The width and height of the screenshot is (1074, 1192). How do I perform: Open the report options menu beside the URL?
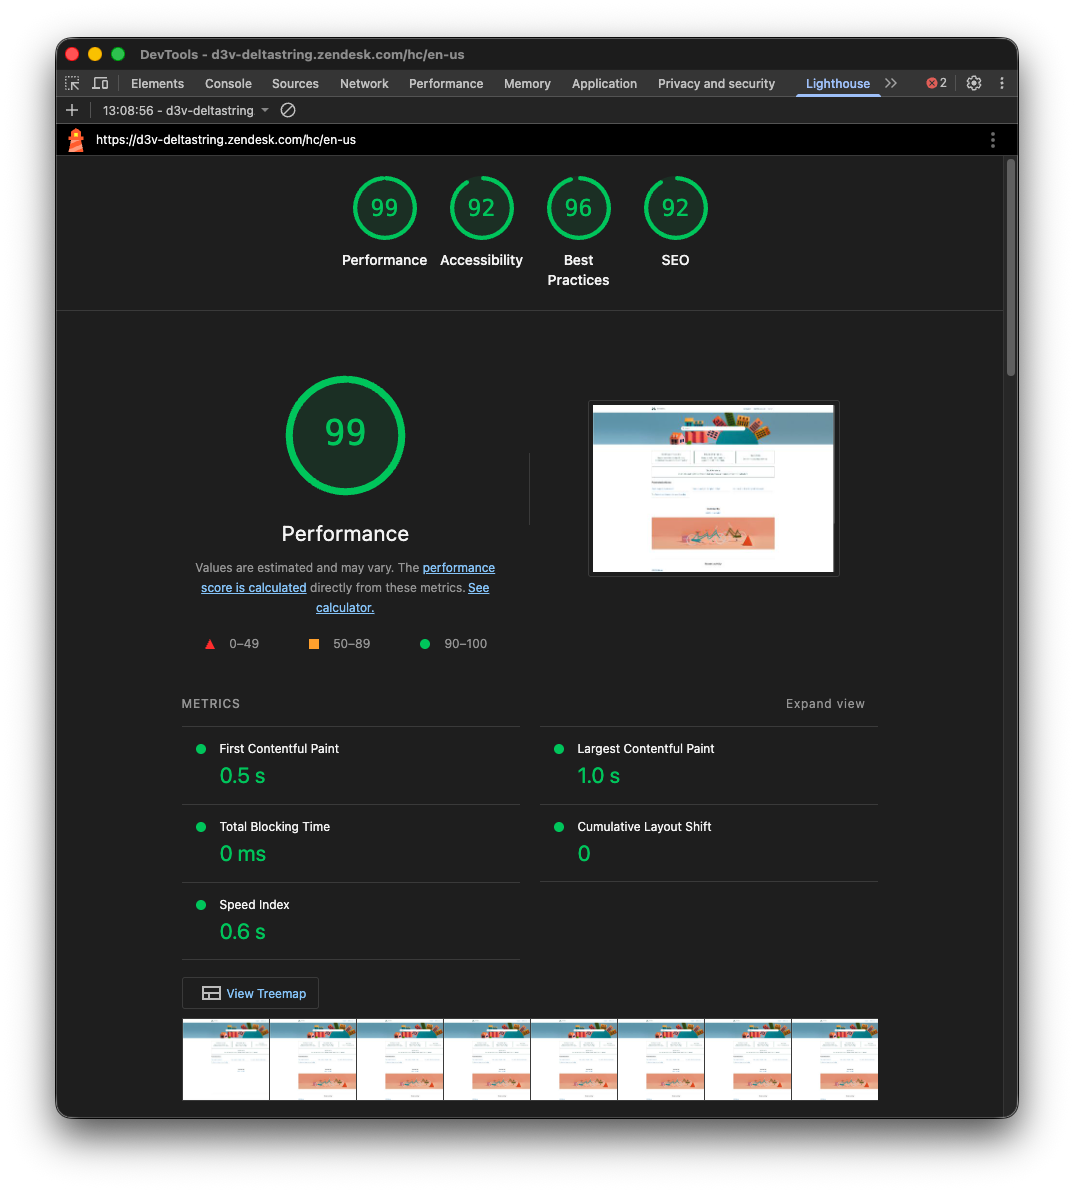pyautogui.click(x=993, y=140)
